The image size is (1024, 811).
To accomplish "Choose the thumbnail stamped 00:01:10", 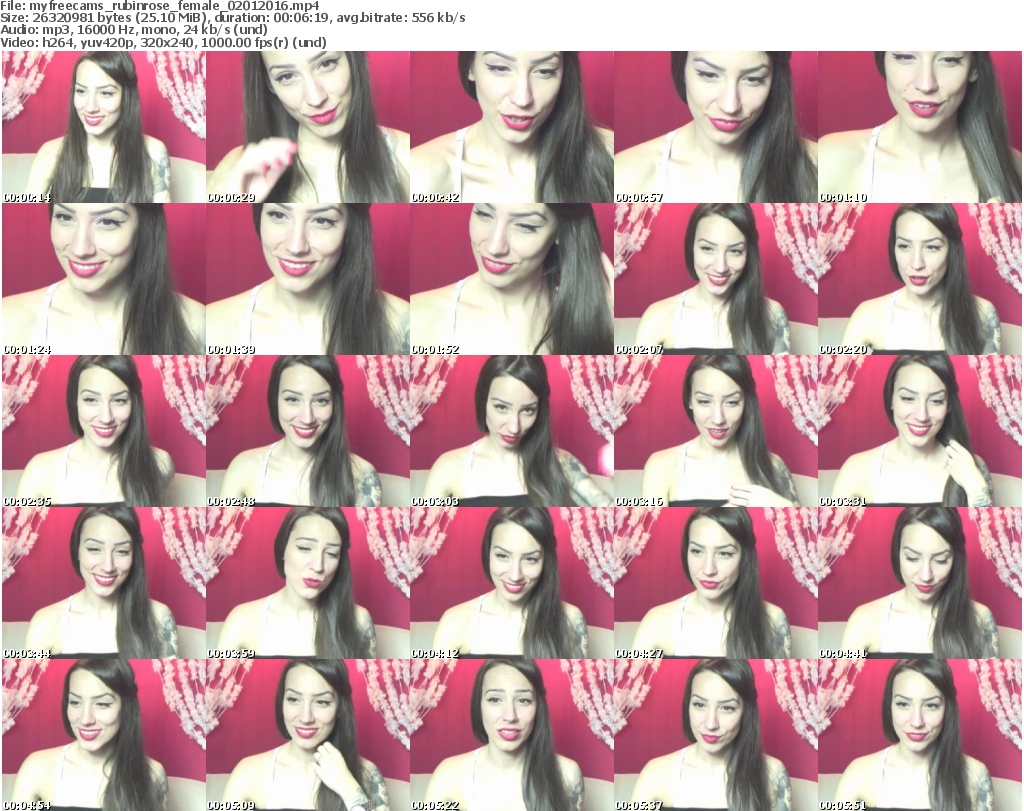I will click(920, 127).
